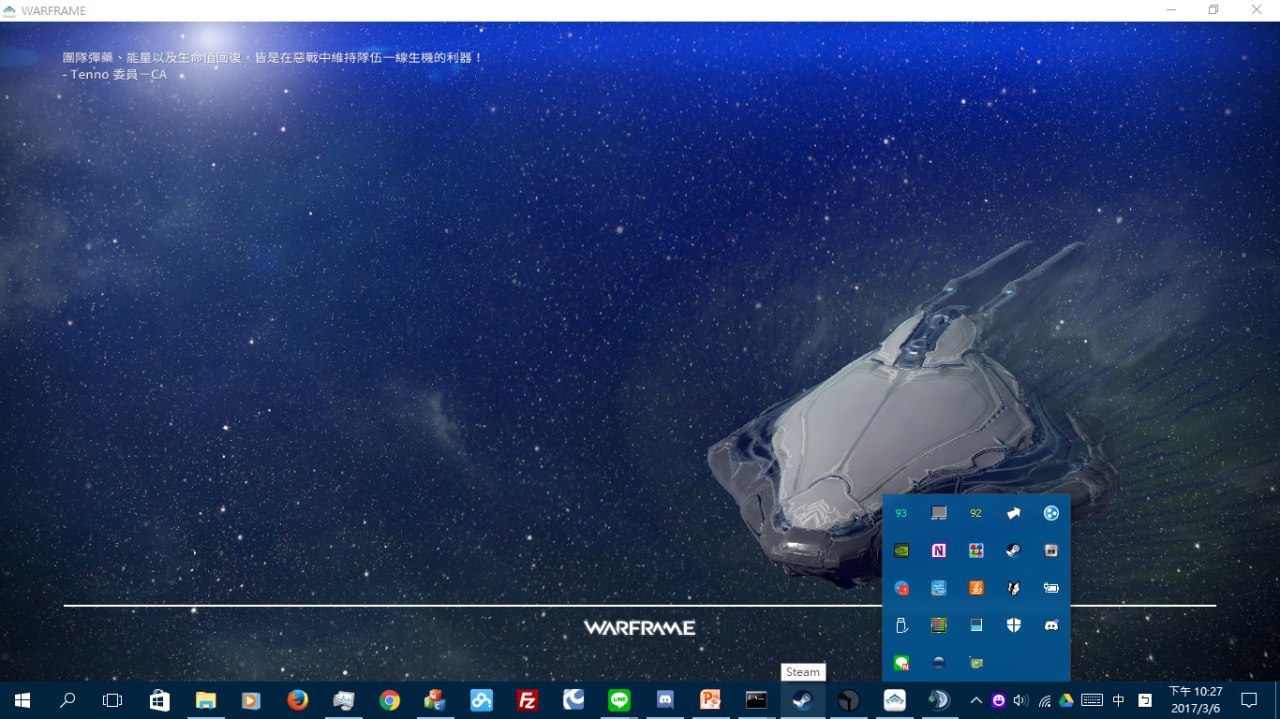The image size is (1280, 719).
Task: Open the Discord icon in tray popup
Action: coord(1051,625)
